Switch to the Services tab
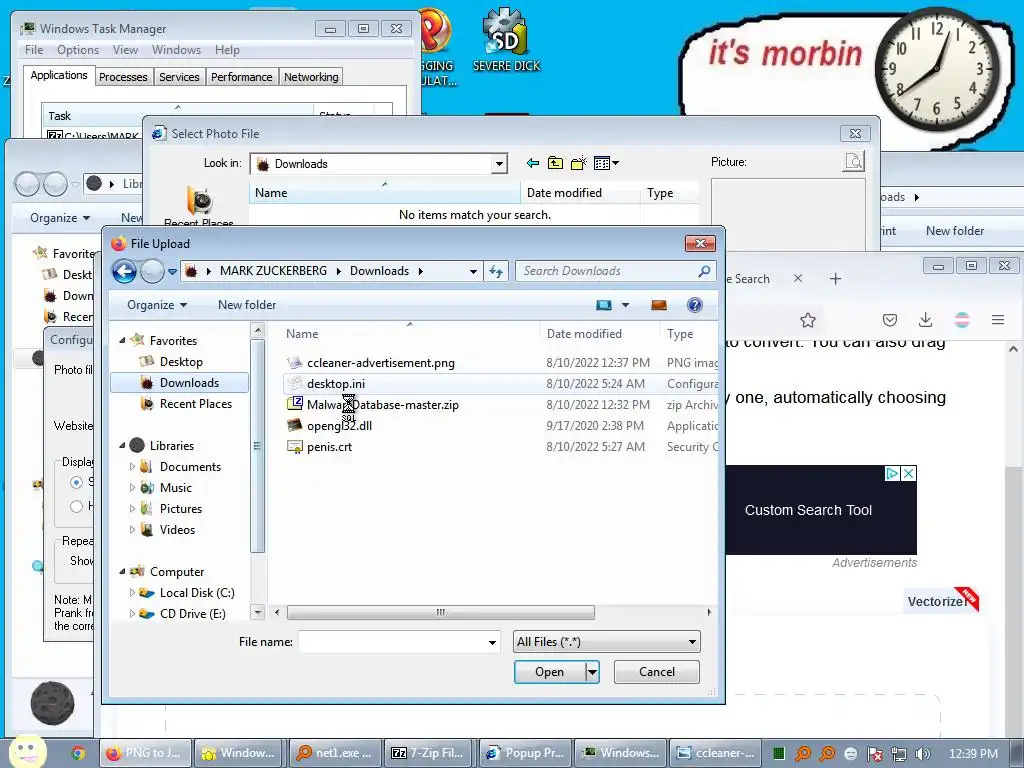Screen dimensions: 1024x768 pos(180,77)
